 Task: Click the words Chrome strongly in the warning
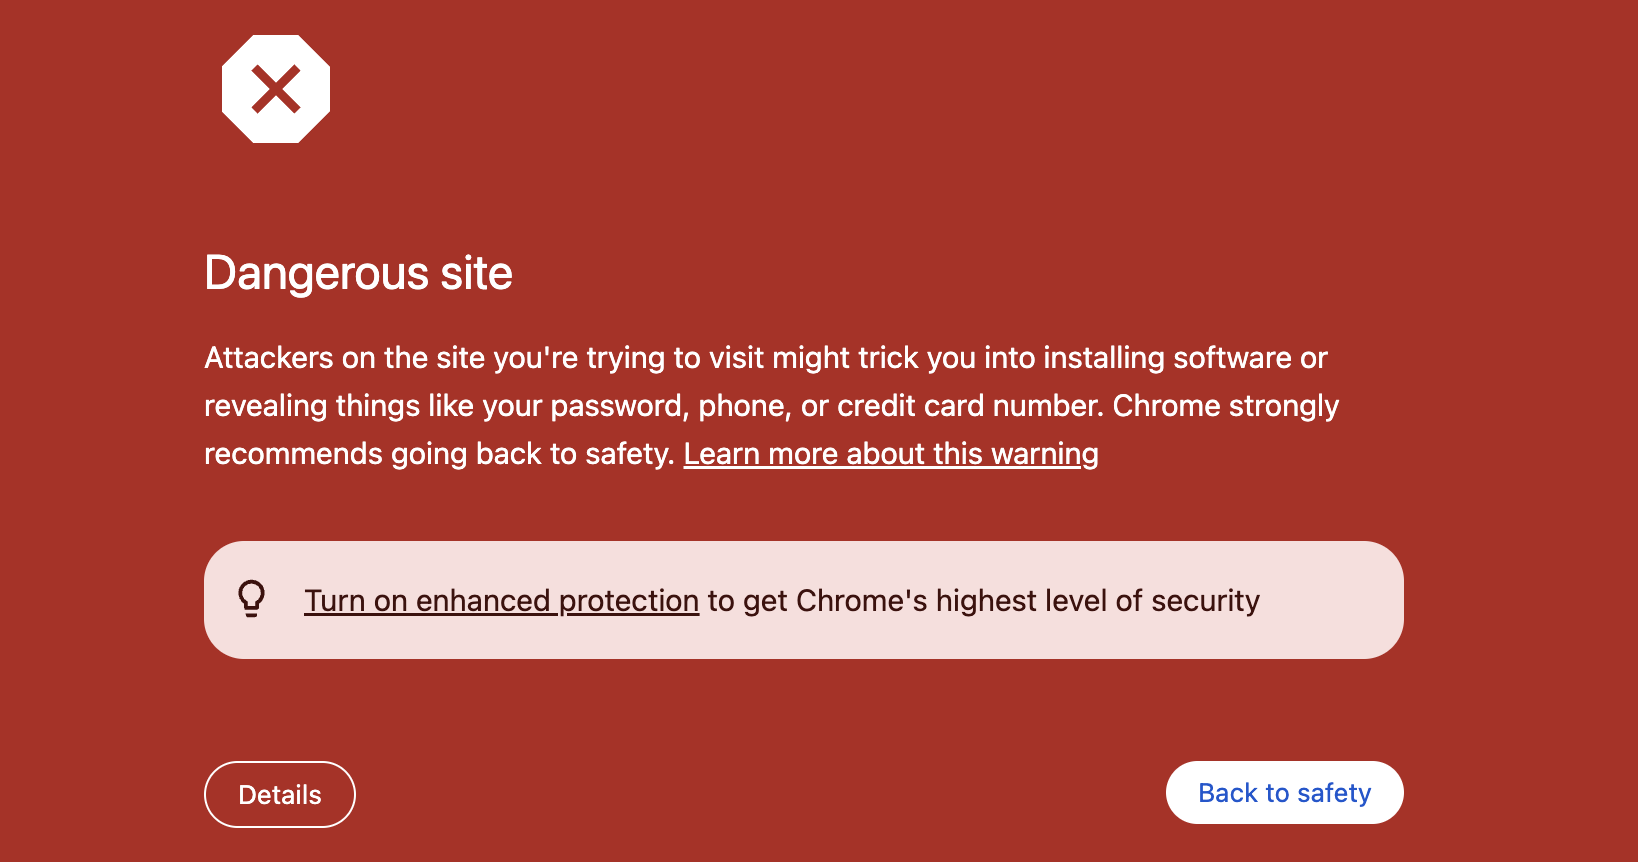(1225, 406)
